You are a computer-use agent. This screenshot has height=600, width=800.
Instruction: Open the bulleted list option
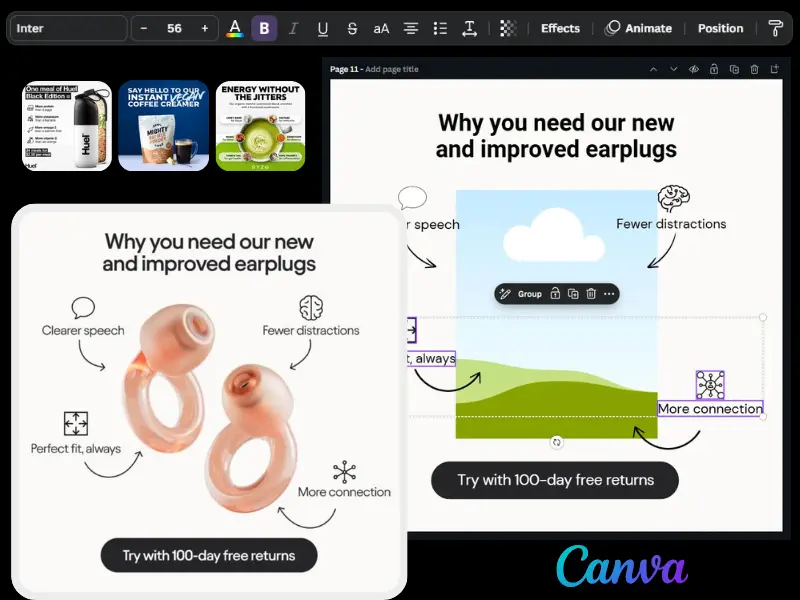pyautogui.click(x=440, y=28)
